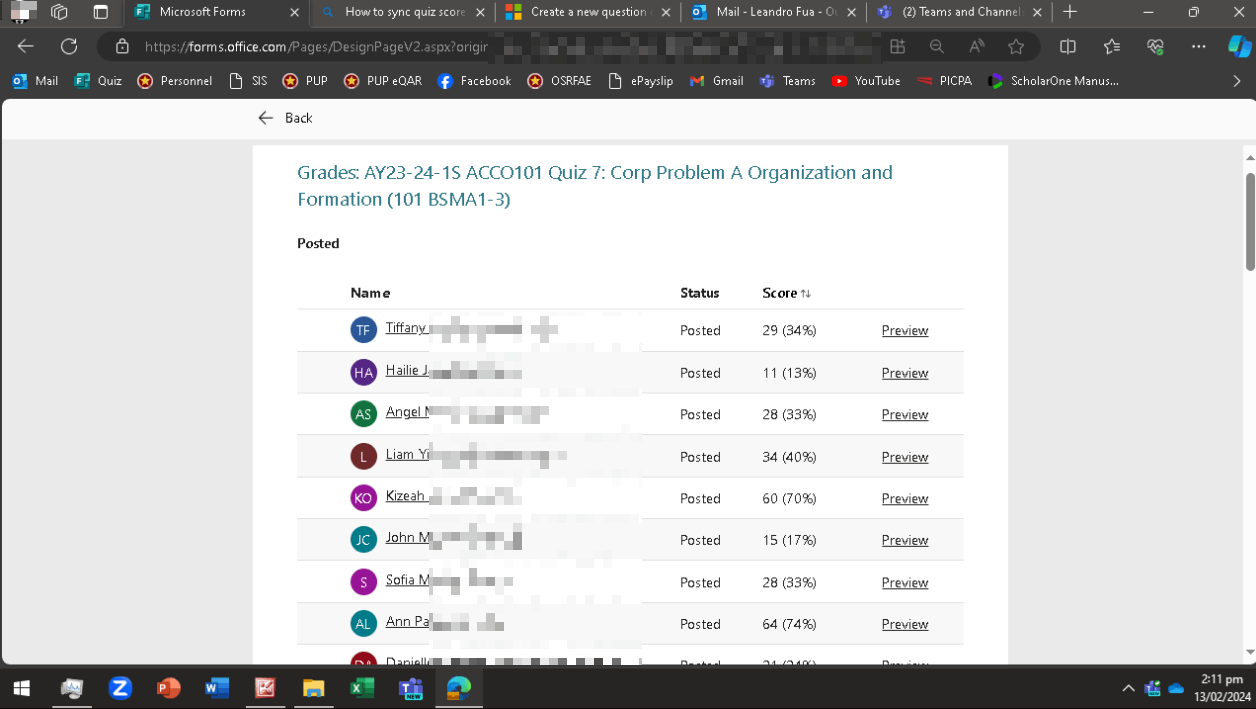1256x709 pixels.
Task: Open the YouTube bookmark
Action: click(x=866, y=81)
